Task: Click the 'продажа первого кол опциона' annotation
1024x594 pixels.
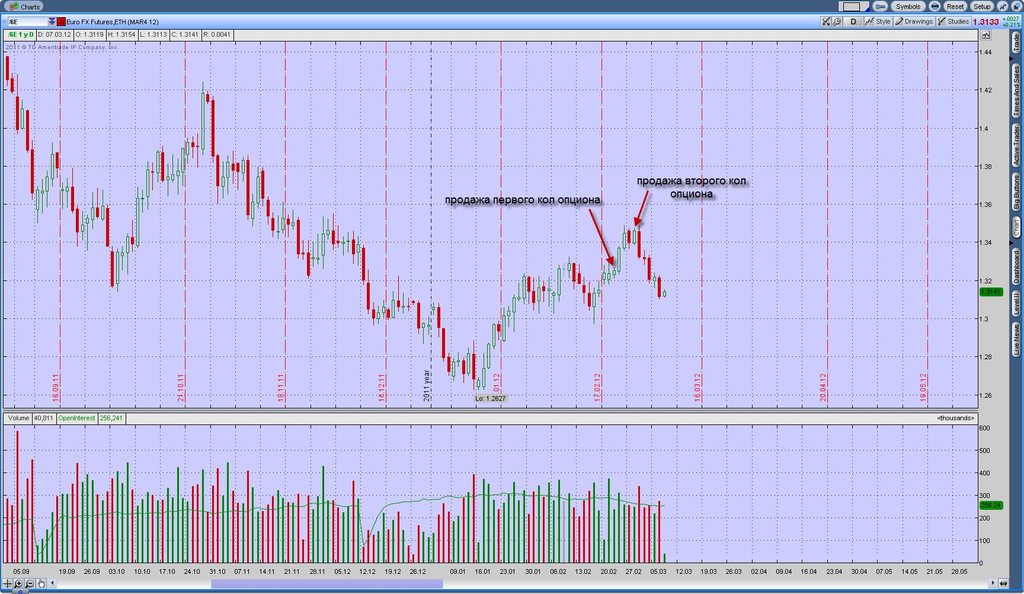Action: 522,200
